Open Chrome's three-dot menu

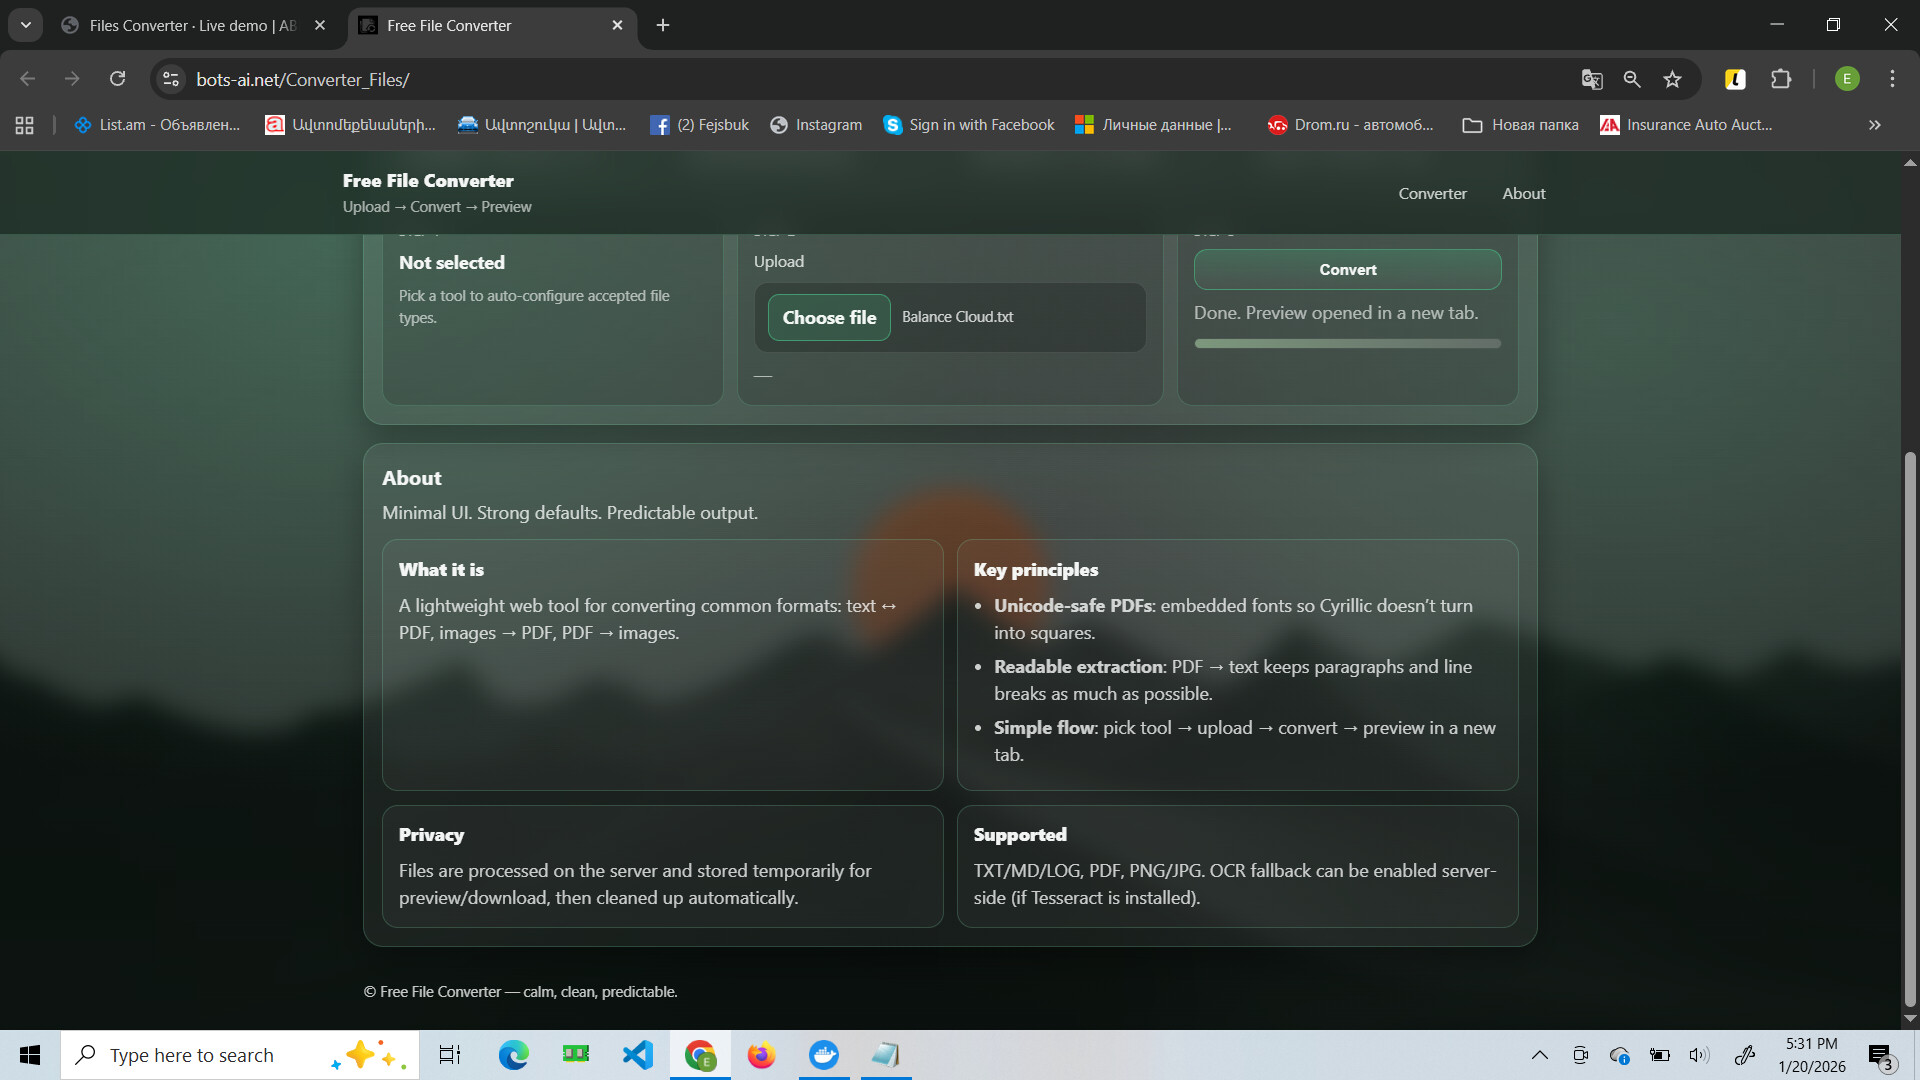1892,79
